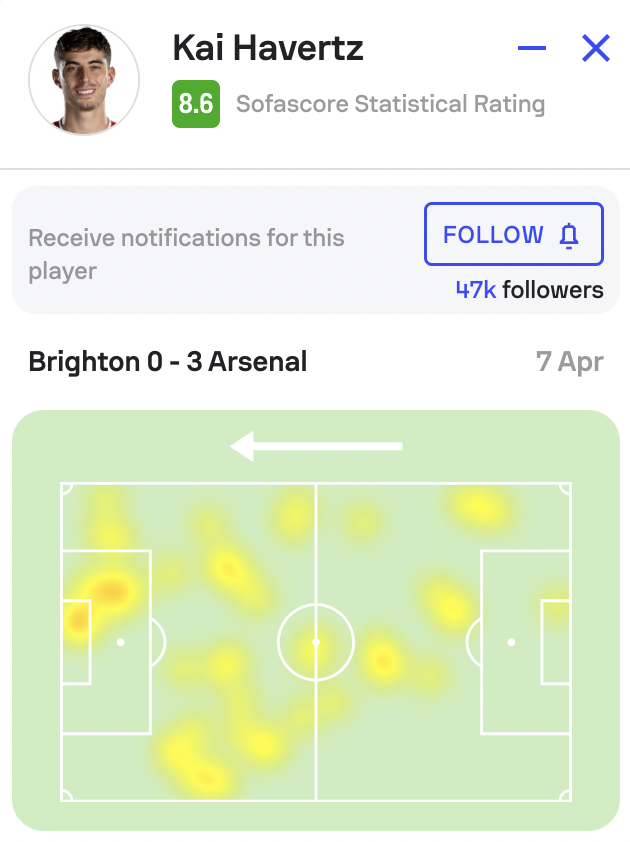Click the 7 Apr match date
The image size is (630, 842).
(x=570, y=361)
